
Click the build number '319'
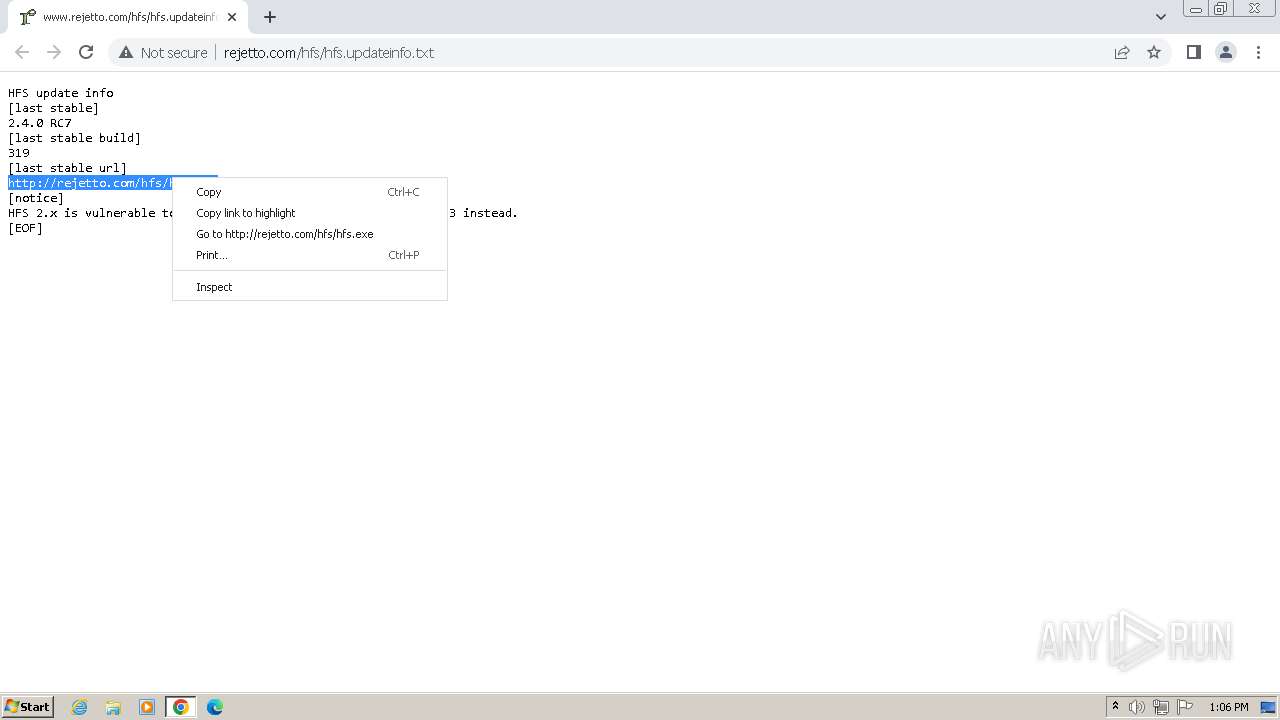click(x=19, y=153)
